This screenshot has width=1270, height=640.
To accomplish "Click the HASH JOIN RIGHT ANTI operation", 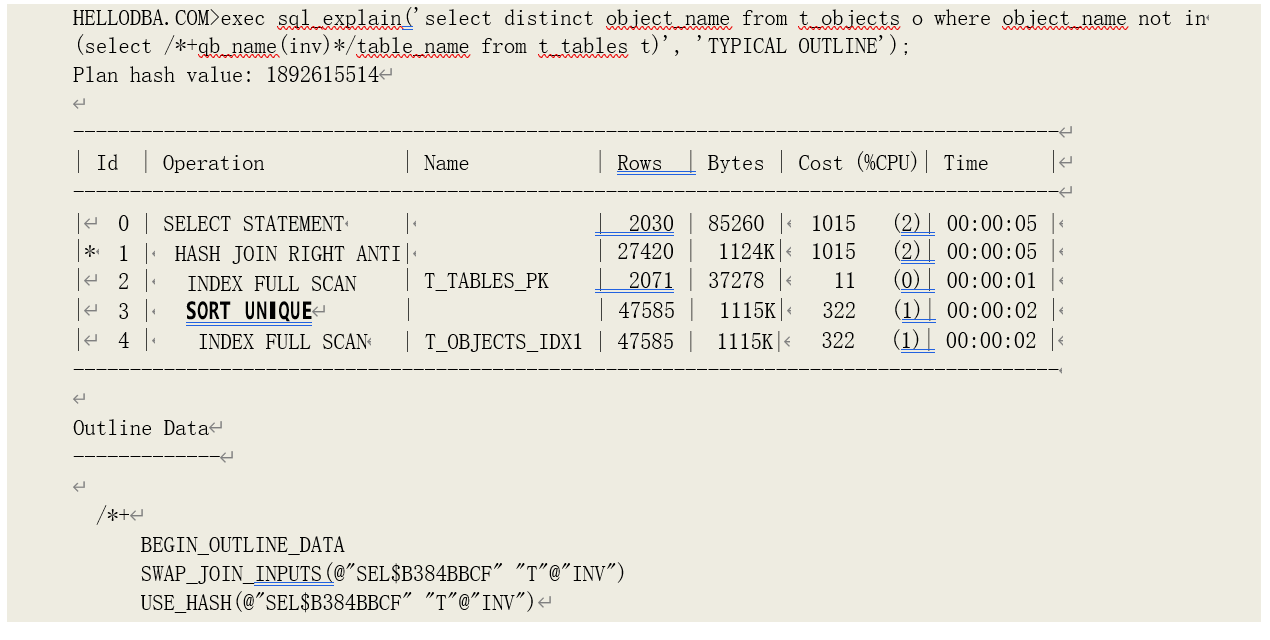I will tap(287, 253).
